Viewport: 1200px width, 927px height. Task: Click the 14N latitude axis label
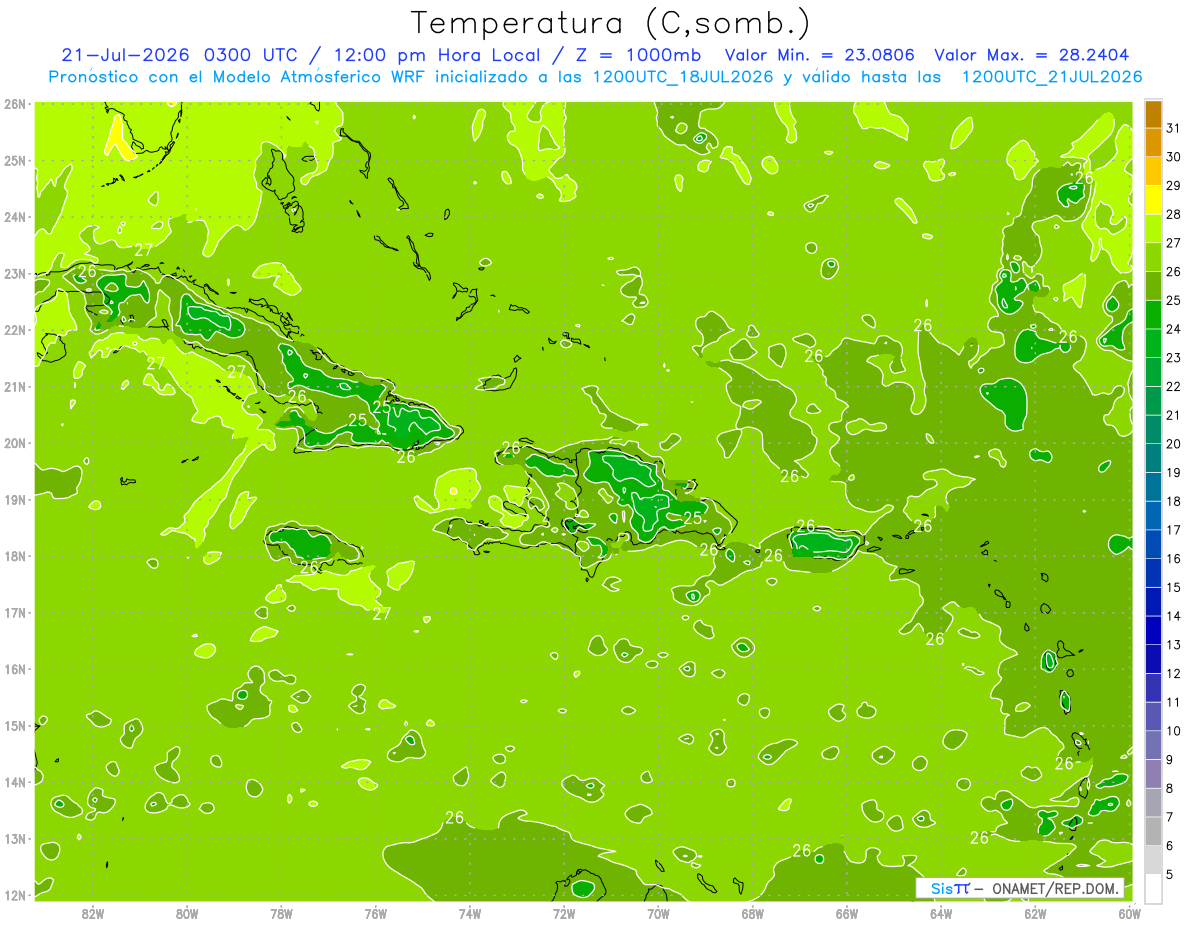point(15,782)
